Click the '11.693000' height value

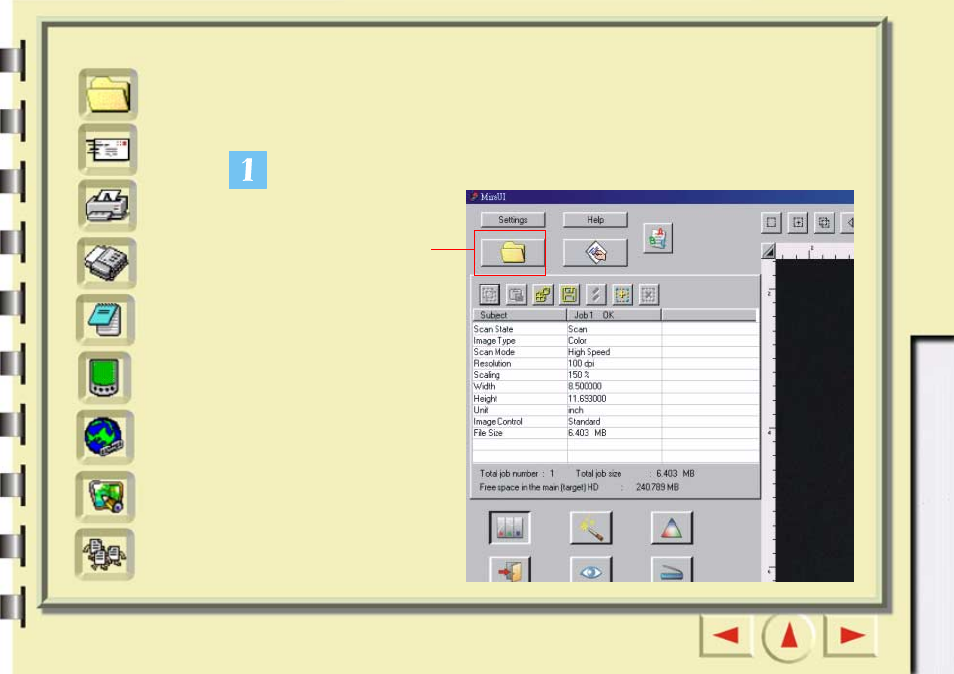pyautogui.click(x=587, y=399)
